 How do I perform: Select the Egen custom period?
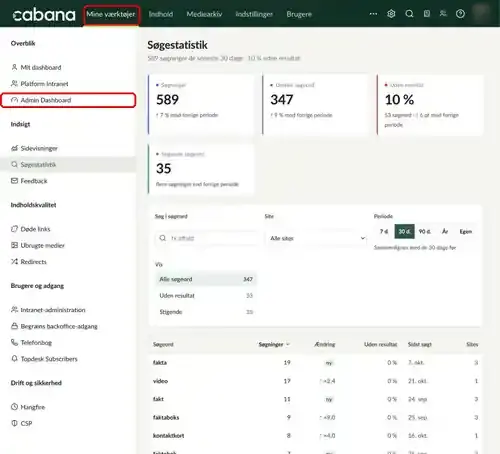click(x=466, y=231)
